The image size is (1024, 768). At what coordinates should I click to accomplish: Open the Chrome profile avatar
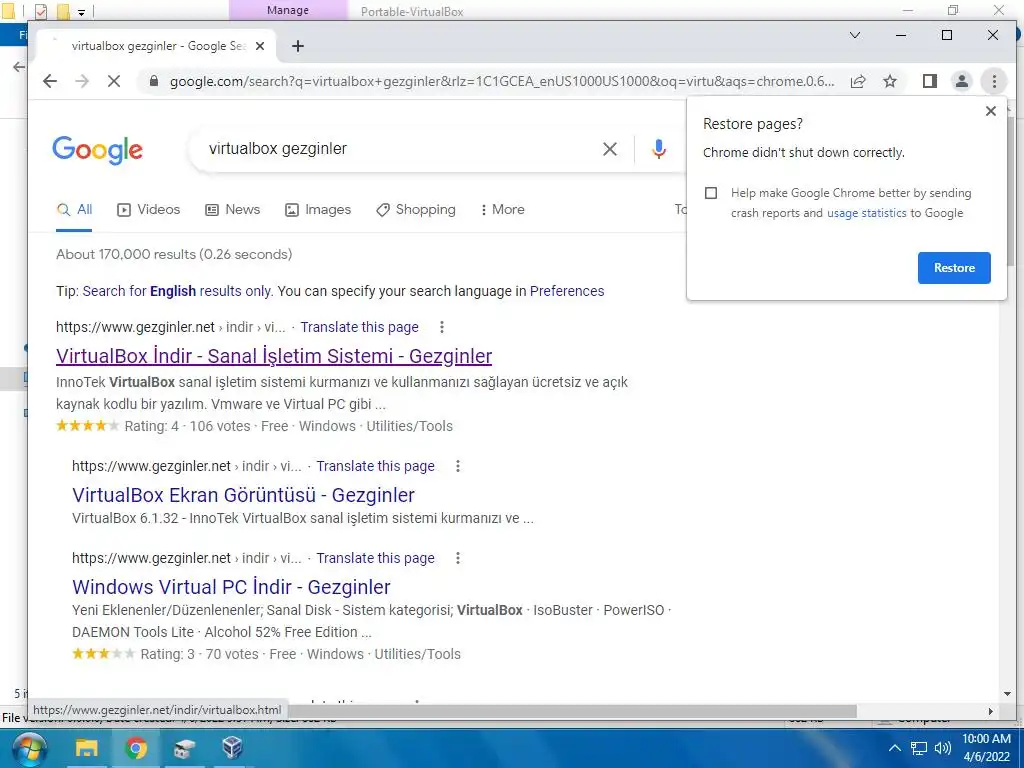tap(962, 81)
